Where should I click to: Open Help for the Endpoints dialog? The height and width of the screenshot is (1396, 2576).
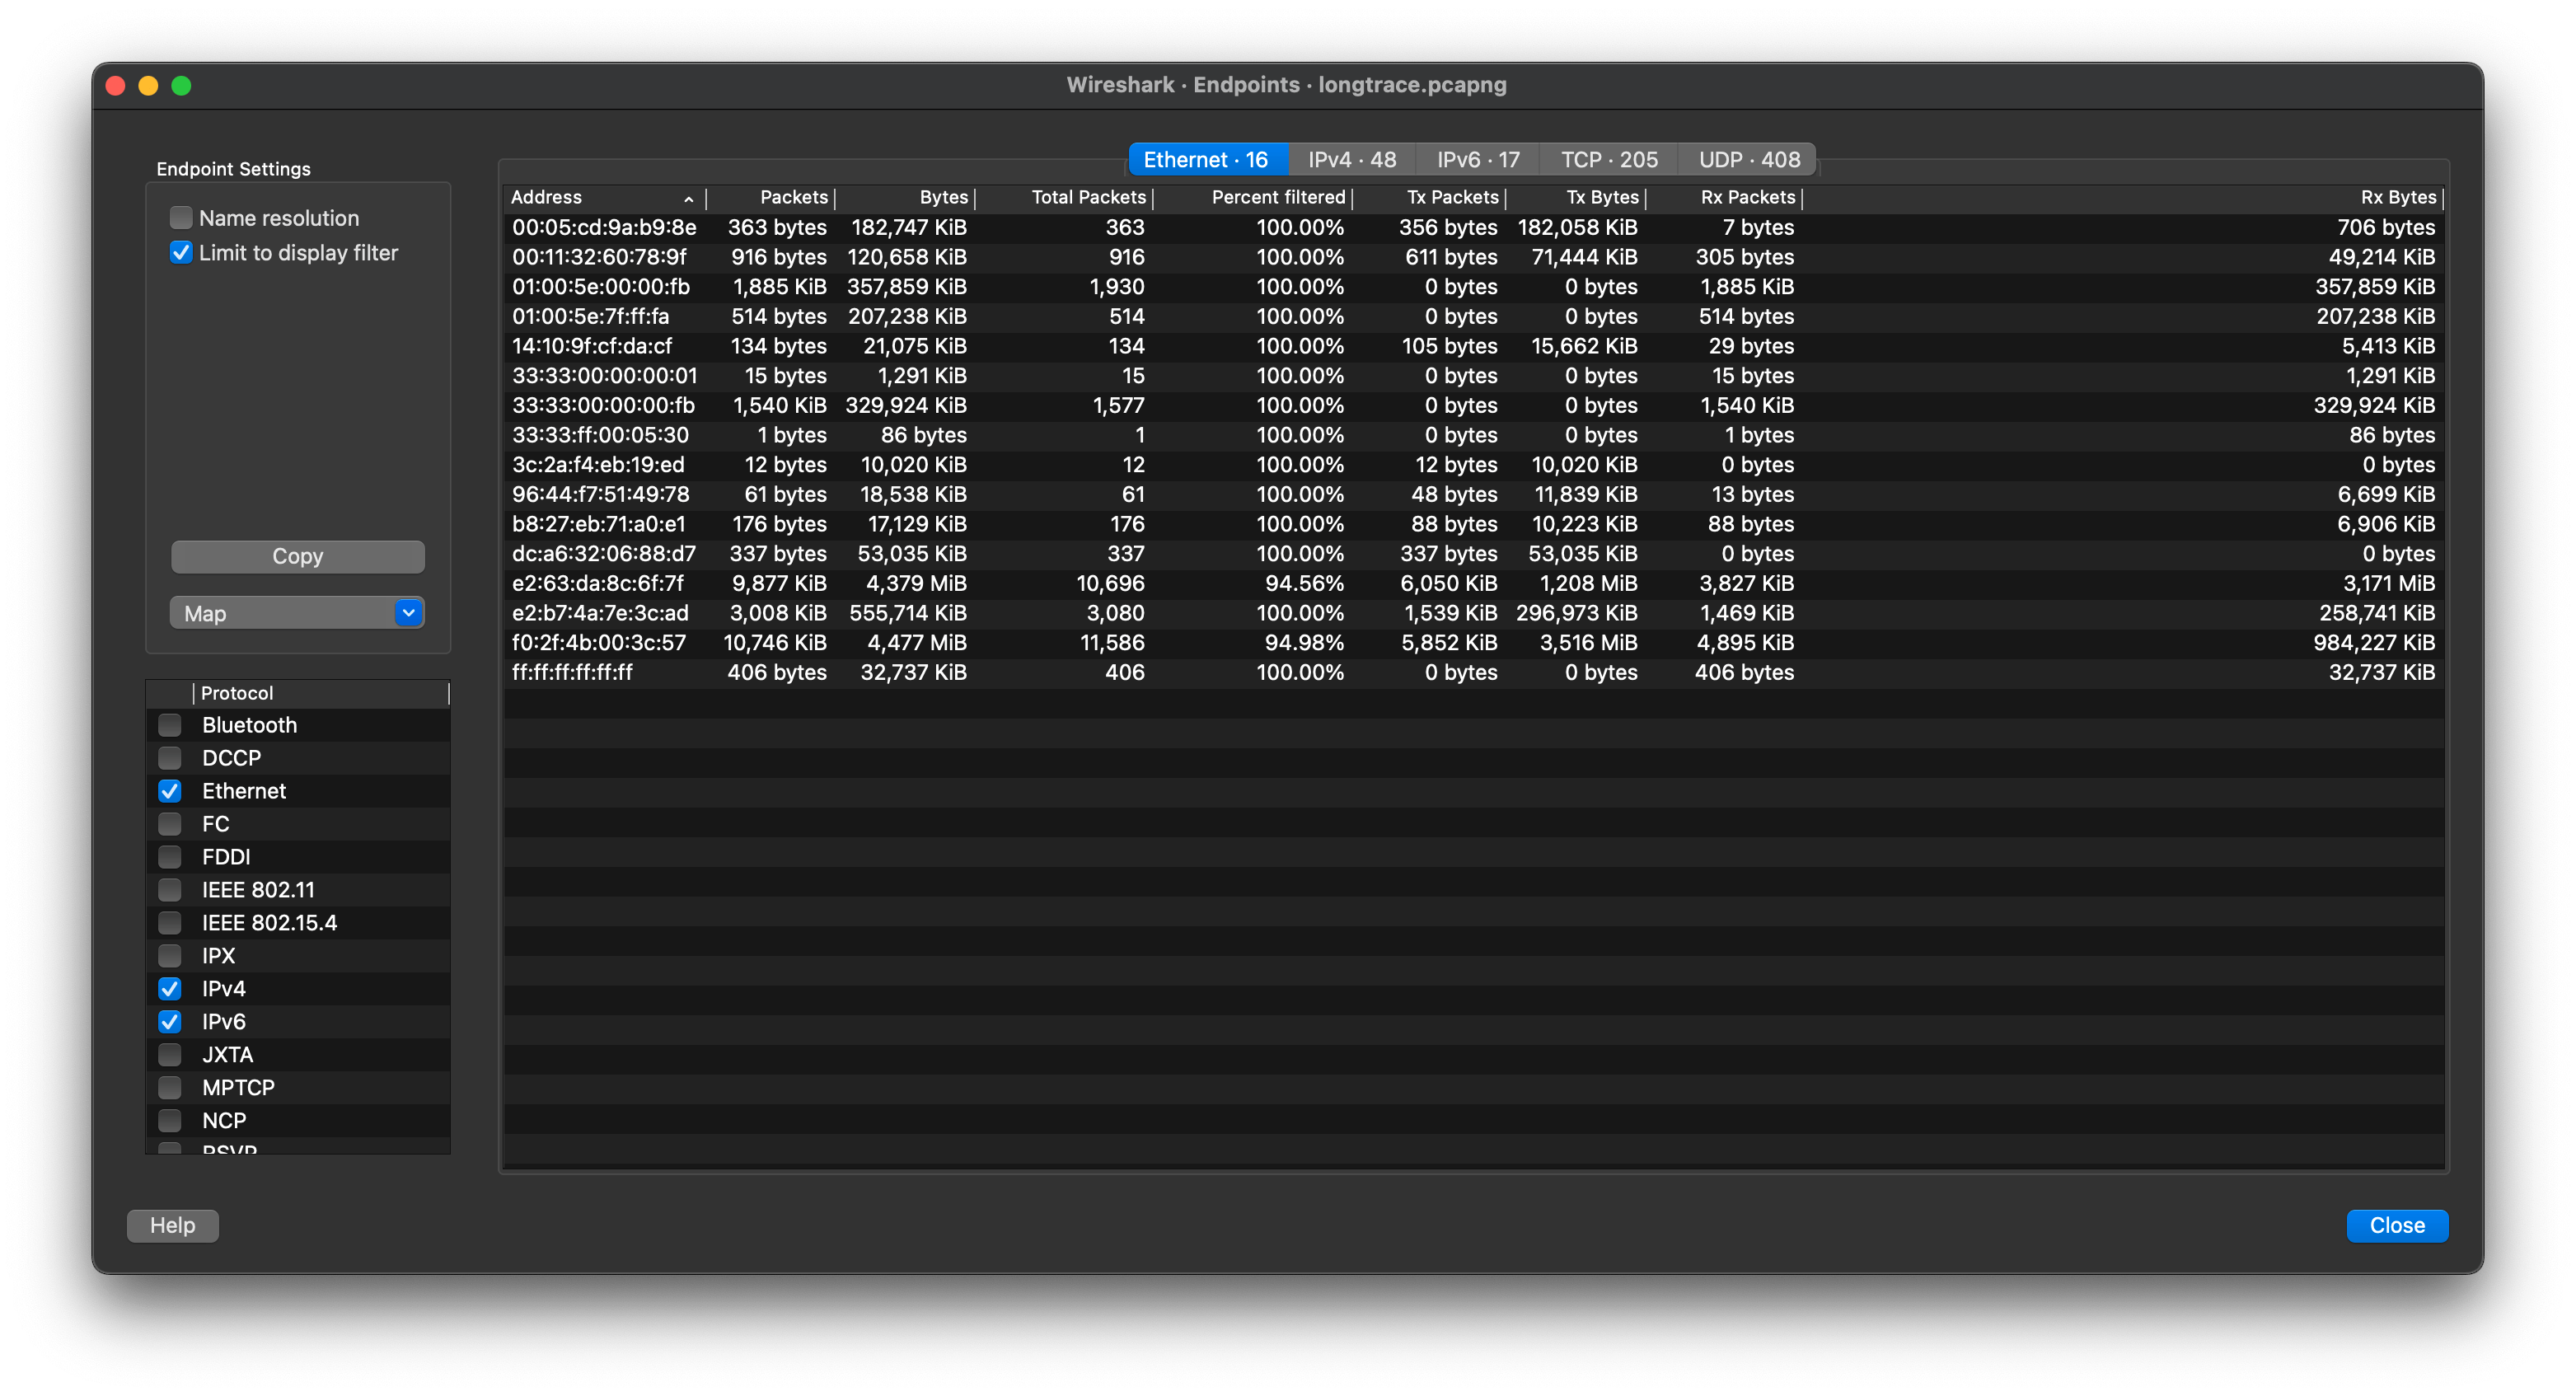(x=172, y=1225)
